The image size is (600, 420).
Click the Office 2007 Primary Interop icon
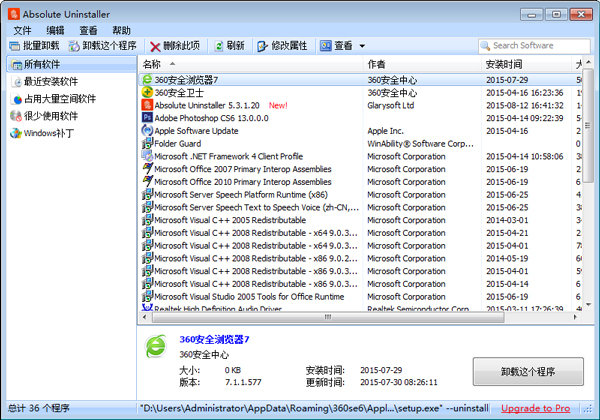147,169
